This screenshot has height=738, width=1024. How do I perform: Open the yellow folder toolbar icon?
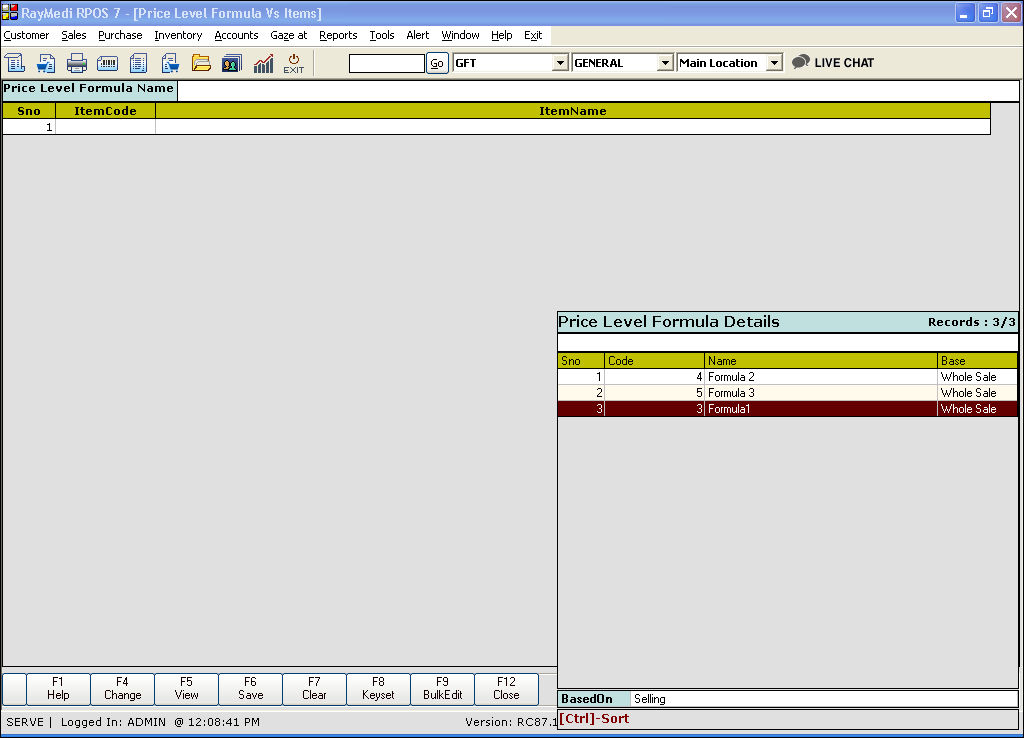201,63
